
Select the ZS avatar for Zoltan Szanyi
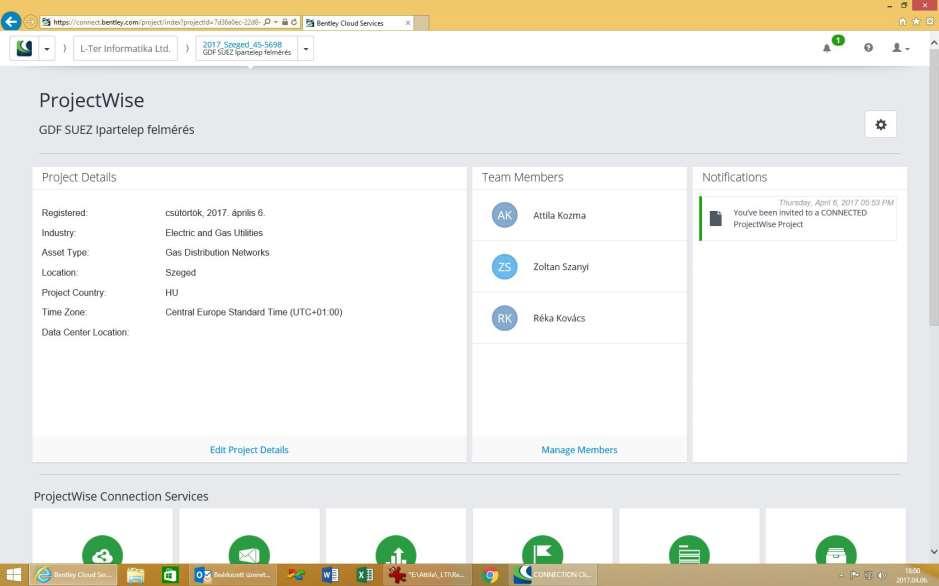504,266
